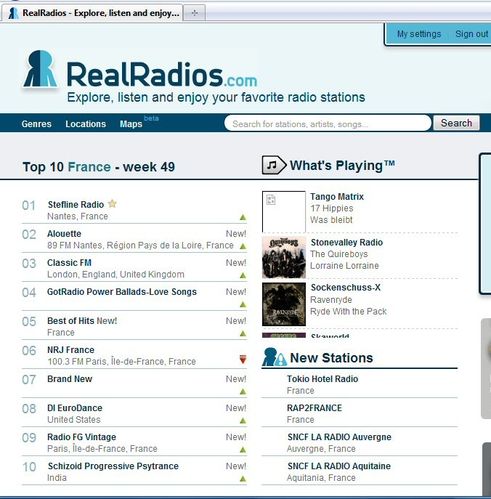The height and width of the screenshot is (499, 491).
Task: Focus the station search input field
Action: point(328,123)
